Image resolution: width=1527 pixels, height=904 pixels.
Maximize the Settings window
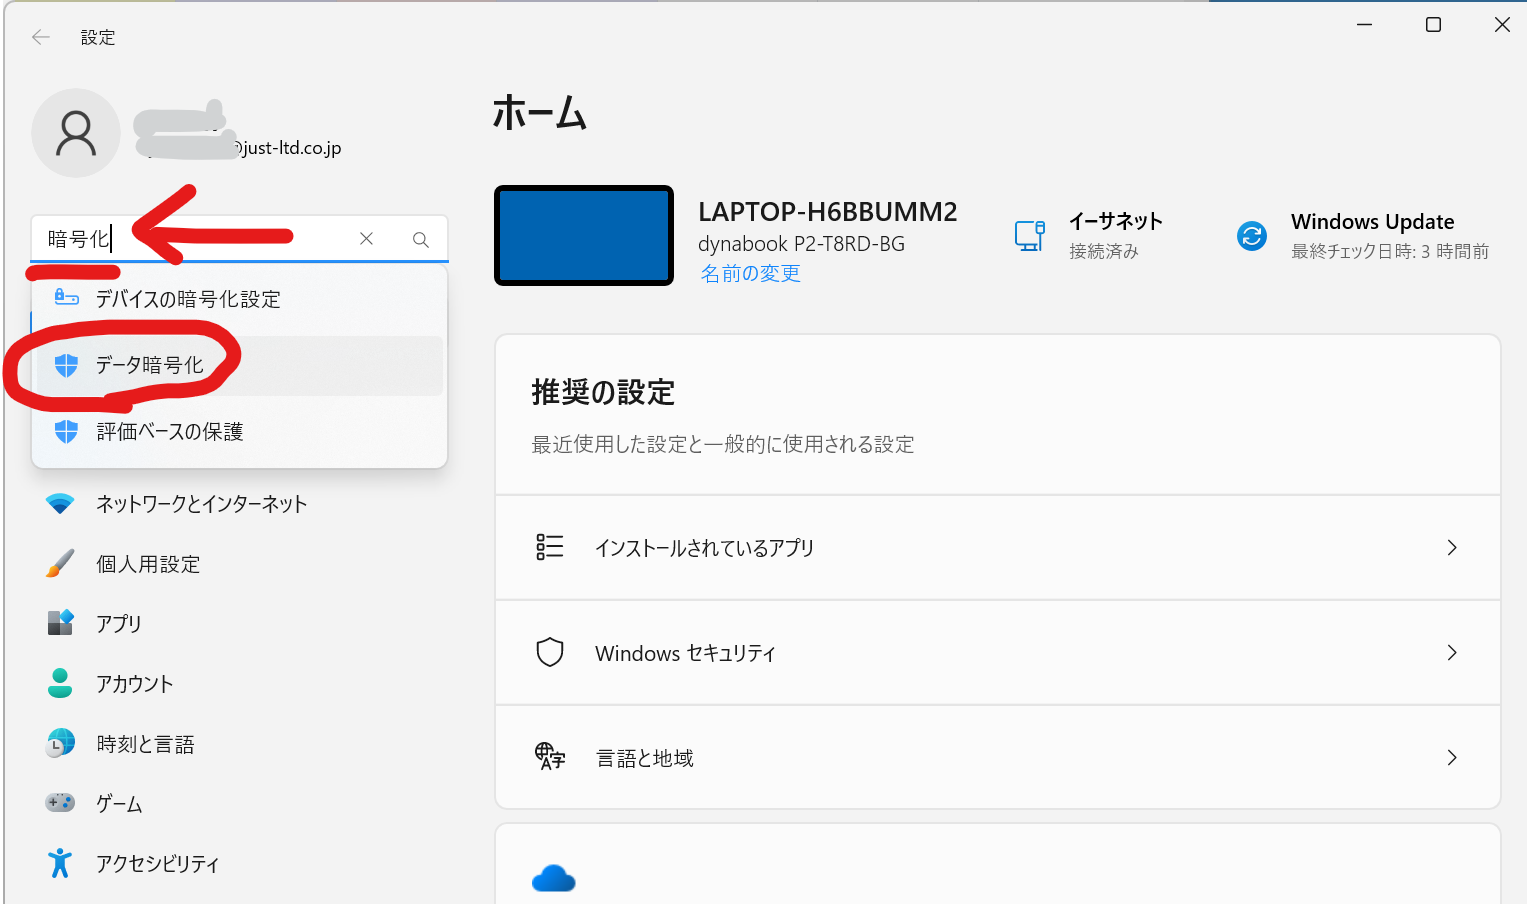(x=1433, y=25)
